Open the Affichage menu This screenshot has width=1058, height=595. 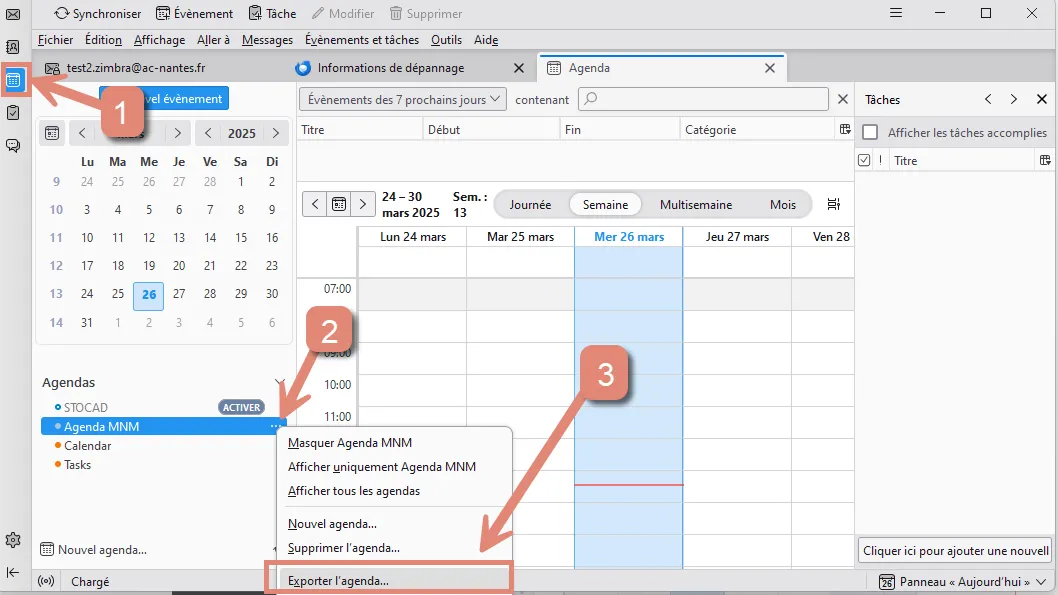pyautogui.click(x=159, y=40)
